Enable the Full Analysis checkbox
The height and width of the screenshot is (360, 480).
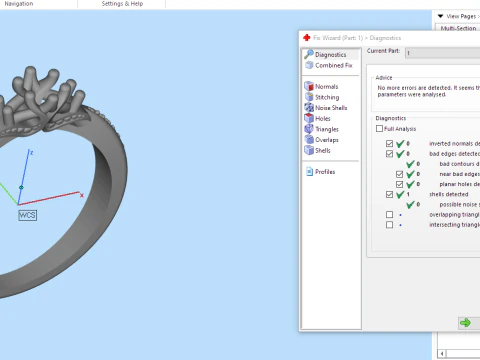point(379,129)
